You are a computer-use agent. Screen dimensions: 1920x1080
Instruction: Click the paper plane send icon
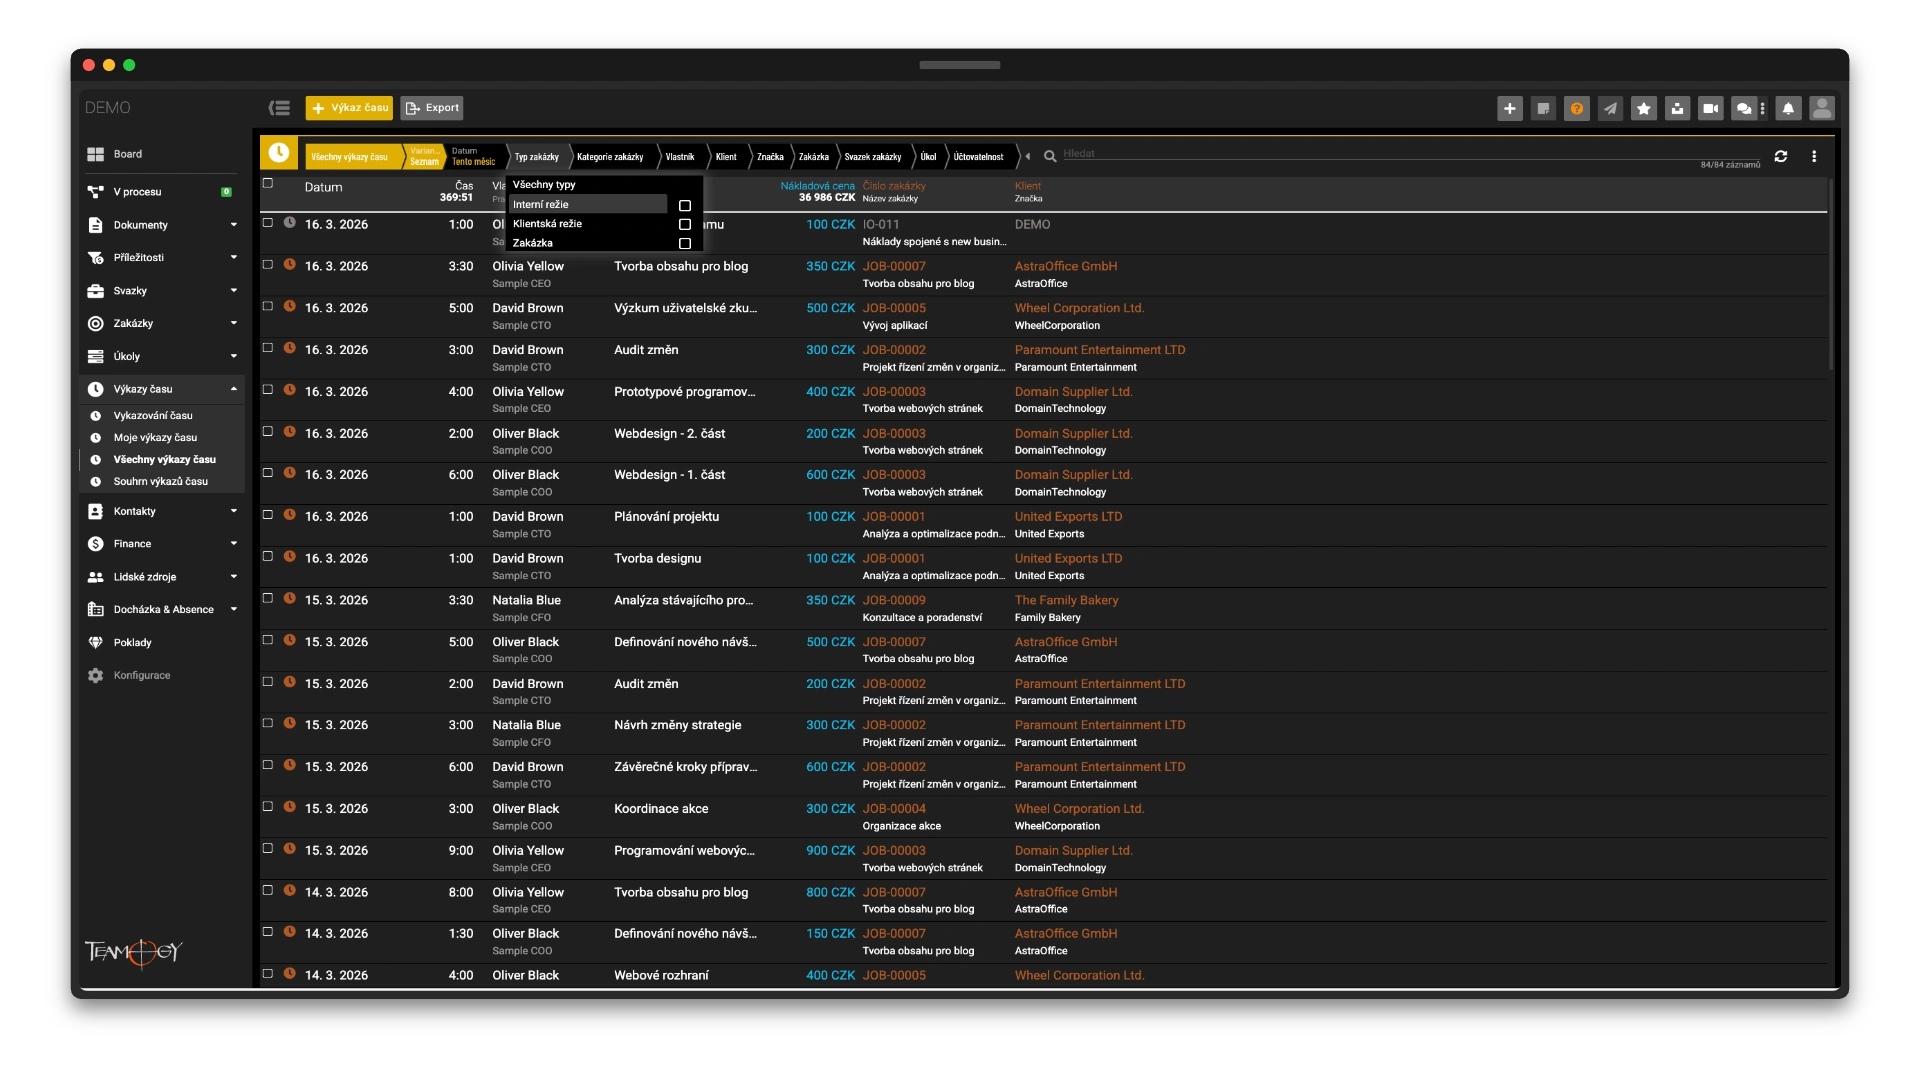click(1610, 108)
